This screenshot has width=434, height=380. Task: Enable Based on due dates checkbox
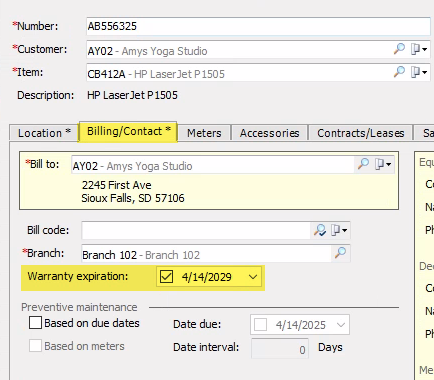[x=35, y=323]
